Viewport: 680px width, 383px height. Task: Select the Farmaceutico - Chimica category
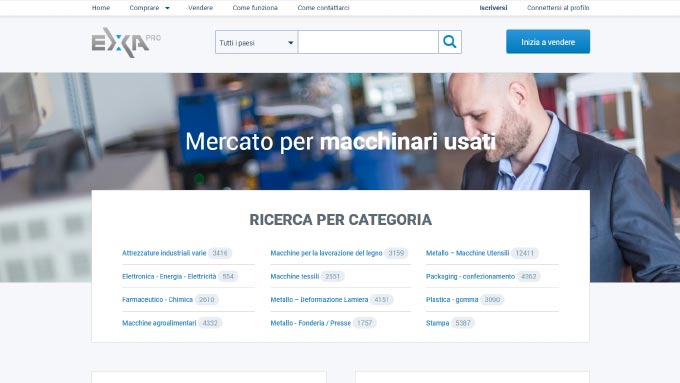157,300
